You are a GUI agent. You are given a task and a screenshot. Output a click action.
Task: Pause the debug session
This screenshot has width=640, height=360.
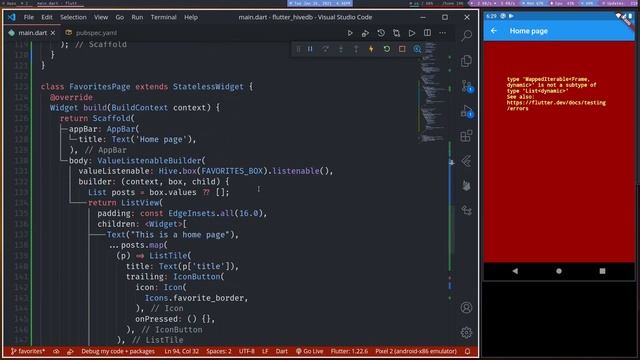(x=310, y=49)
